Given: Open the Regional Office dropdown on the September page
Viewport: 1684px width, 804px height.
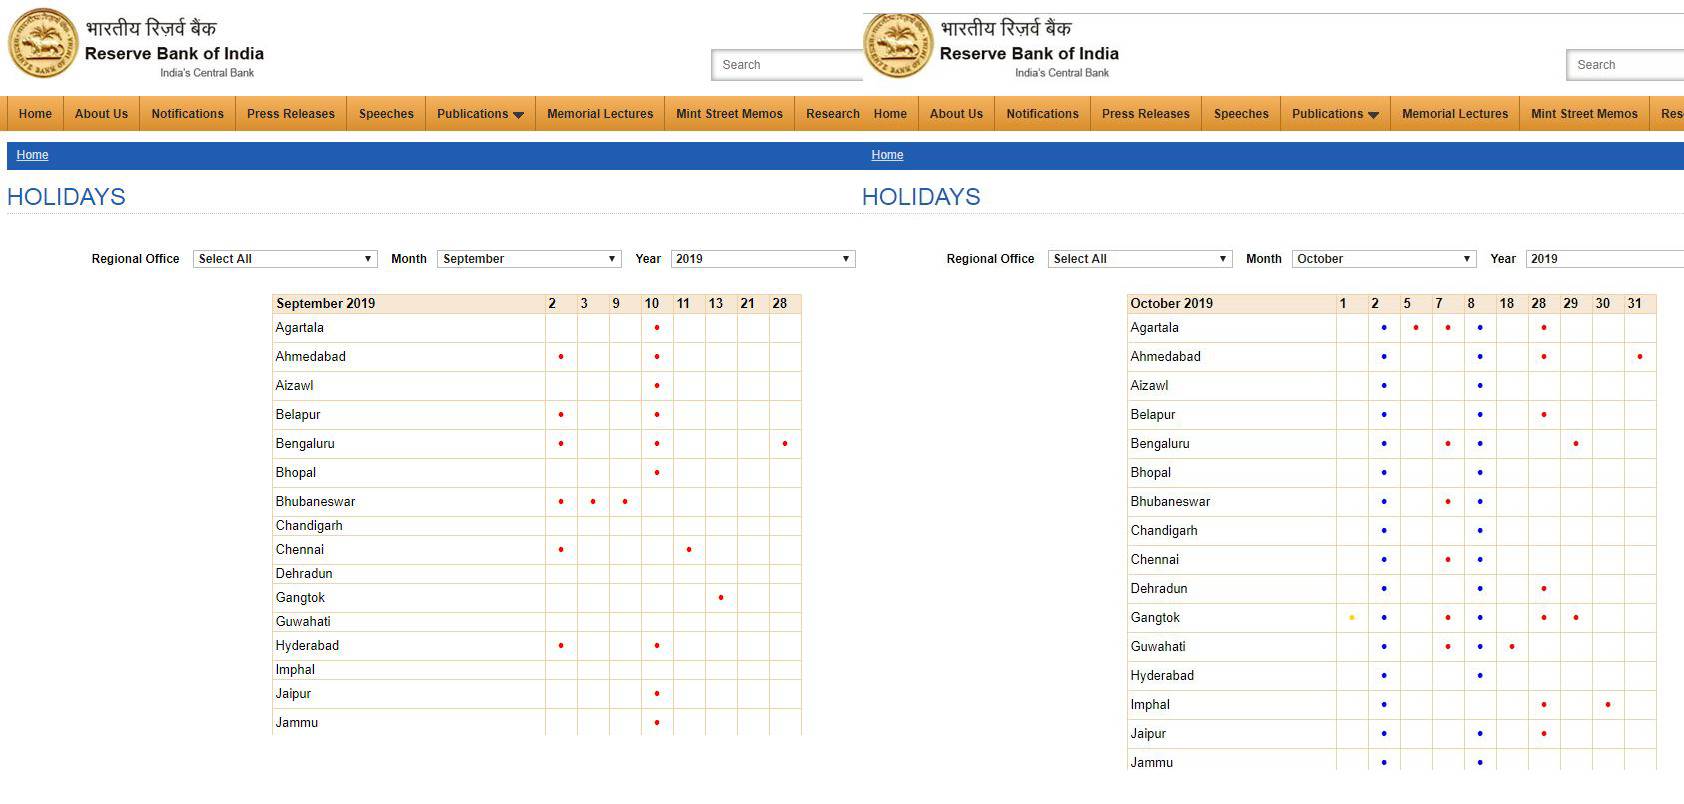Looking at the screenshot, I should (x=285, y=259).
